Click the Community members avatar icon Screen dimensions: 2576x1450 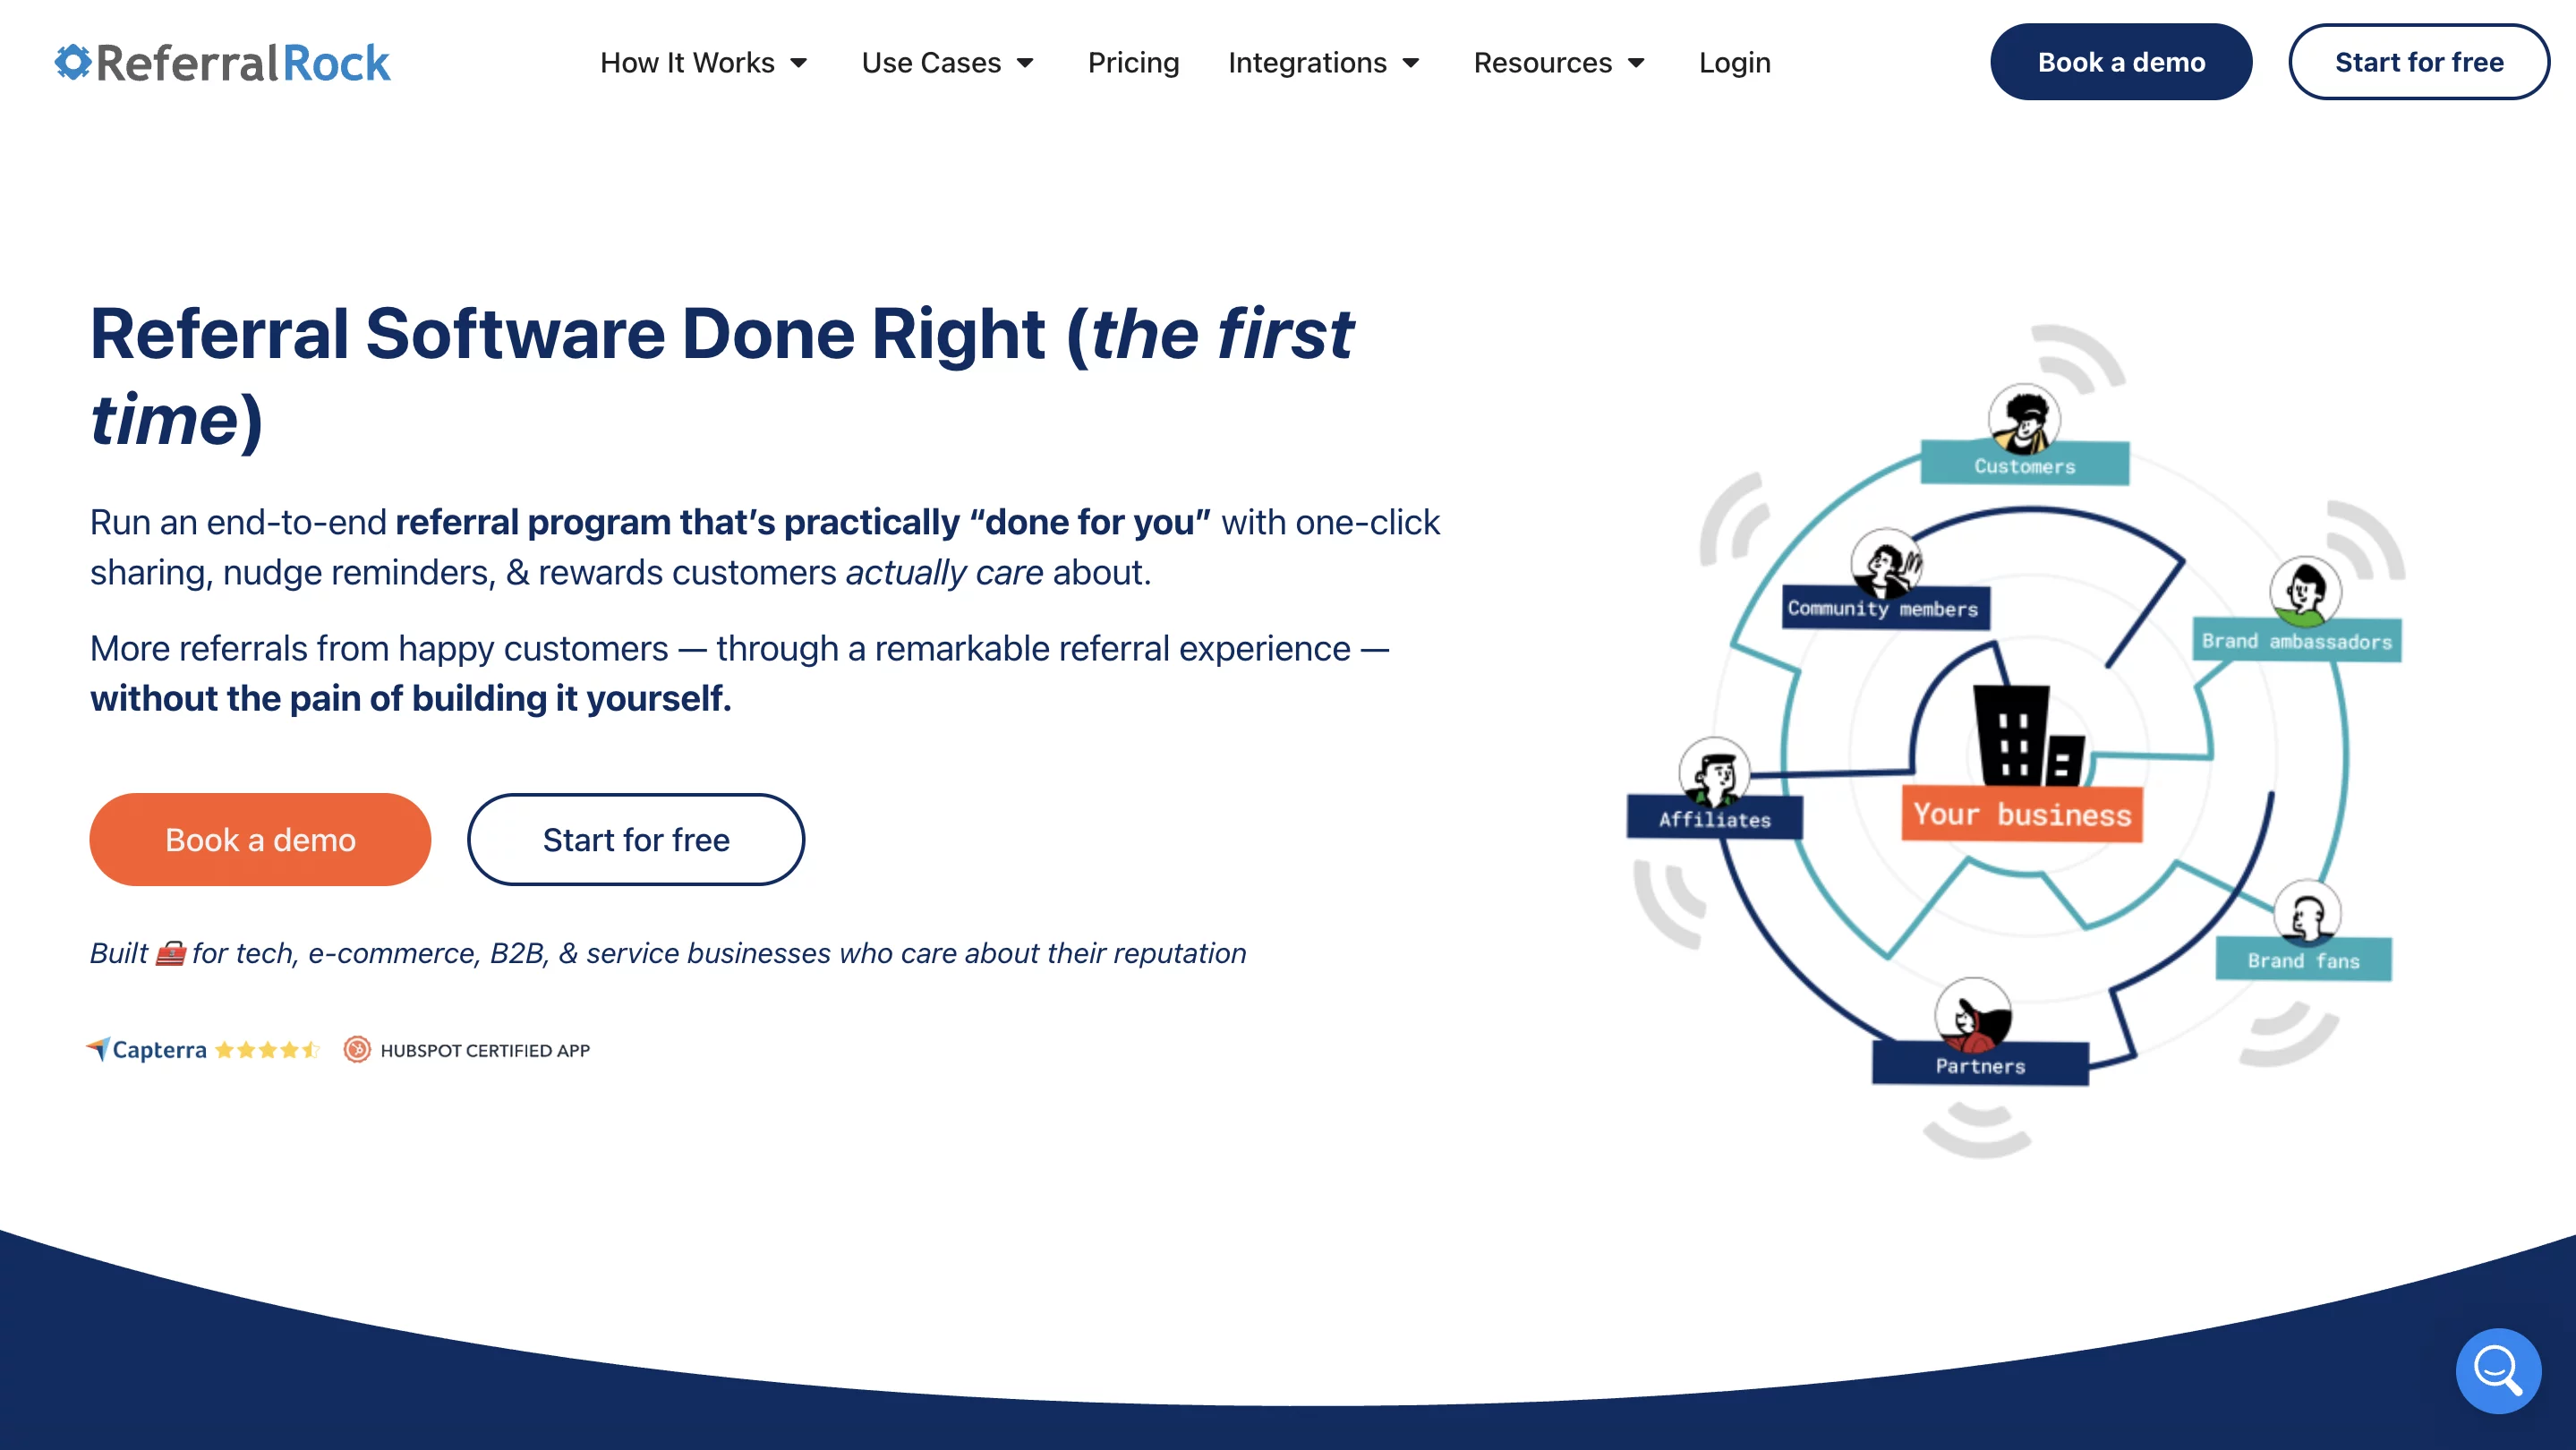click(1885, 563)
